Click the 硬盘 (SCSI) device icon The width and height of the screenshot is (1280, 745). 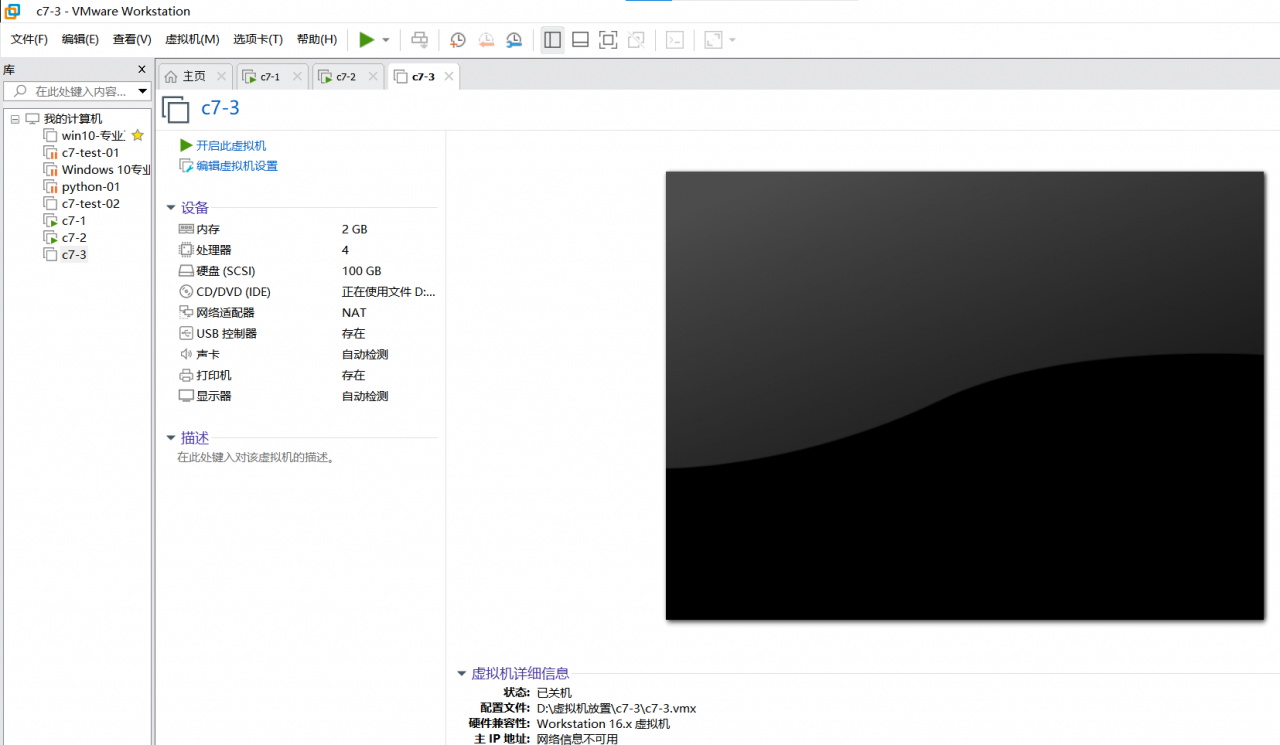pyautogui.click(x=186, y=271)
